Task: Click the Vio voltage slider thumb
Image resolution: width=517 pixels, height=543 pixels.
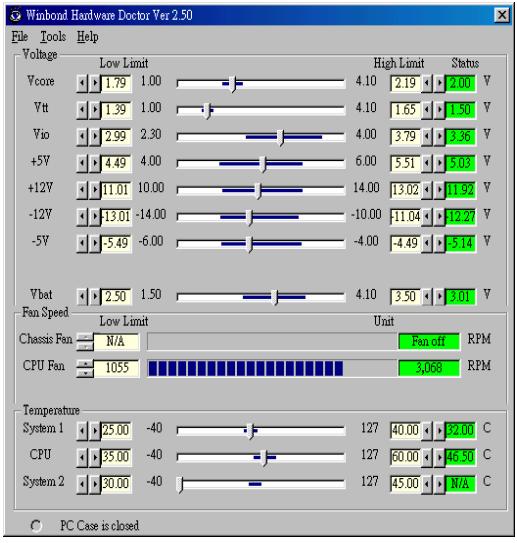Action: tap(282, 138)
